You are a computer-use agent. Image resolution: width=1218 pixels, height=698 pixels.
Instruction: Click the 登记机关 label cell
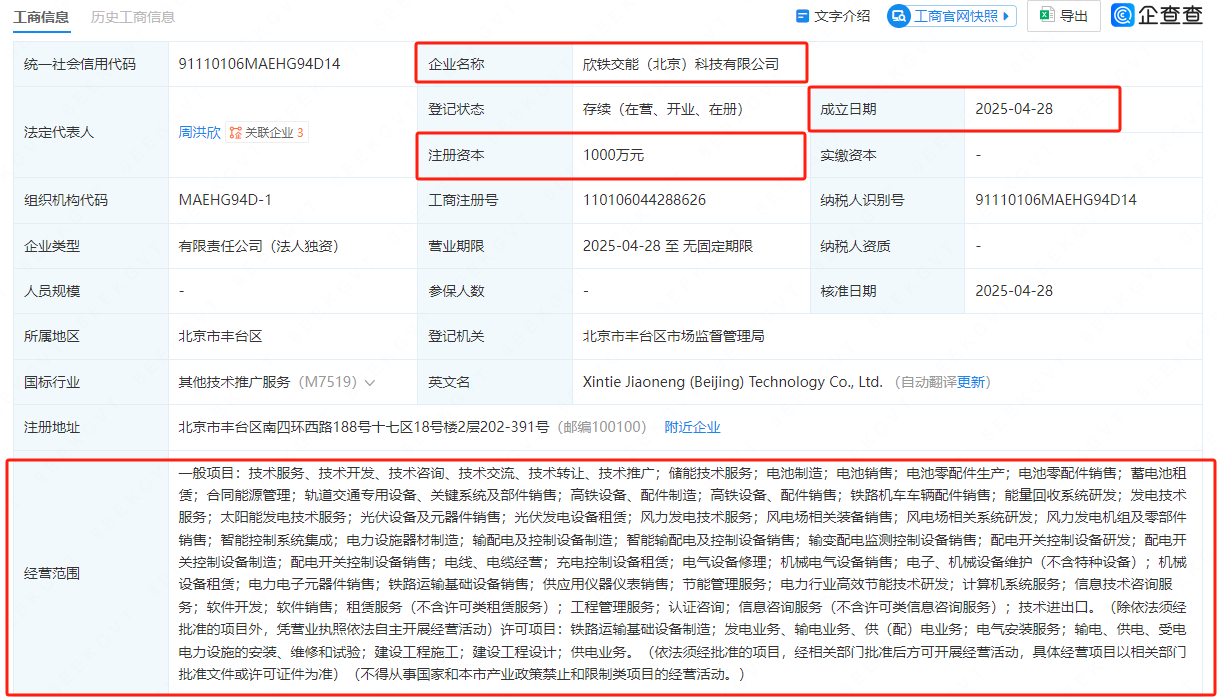pos(495,337)
